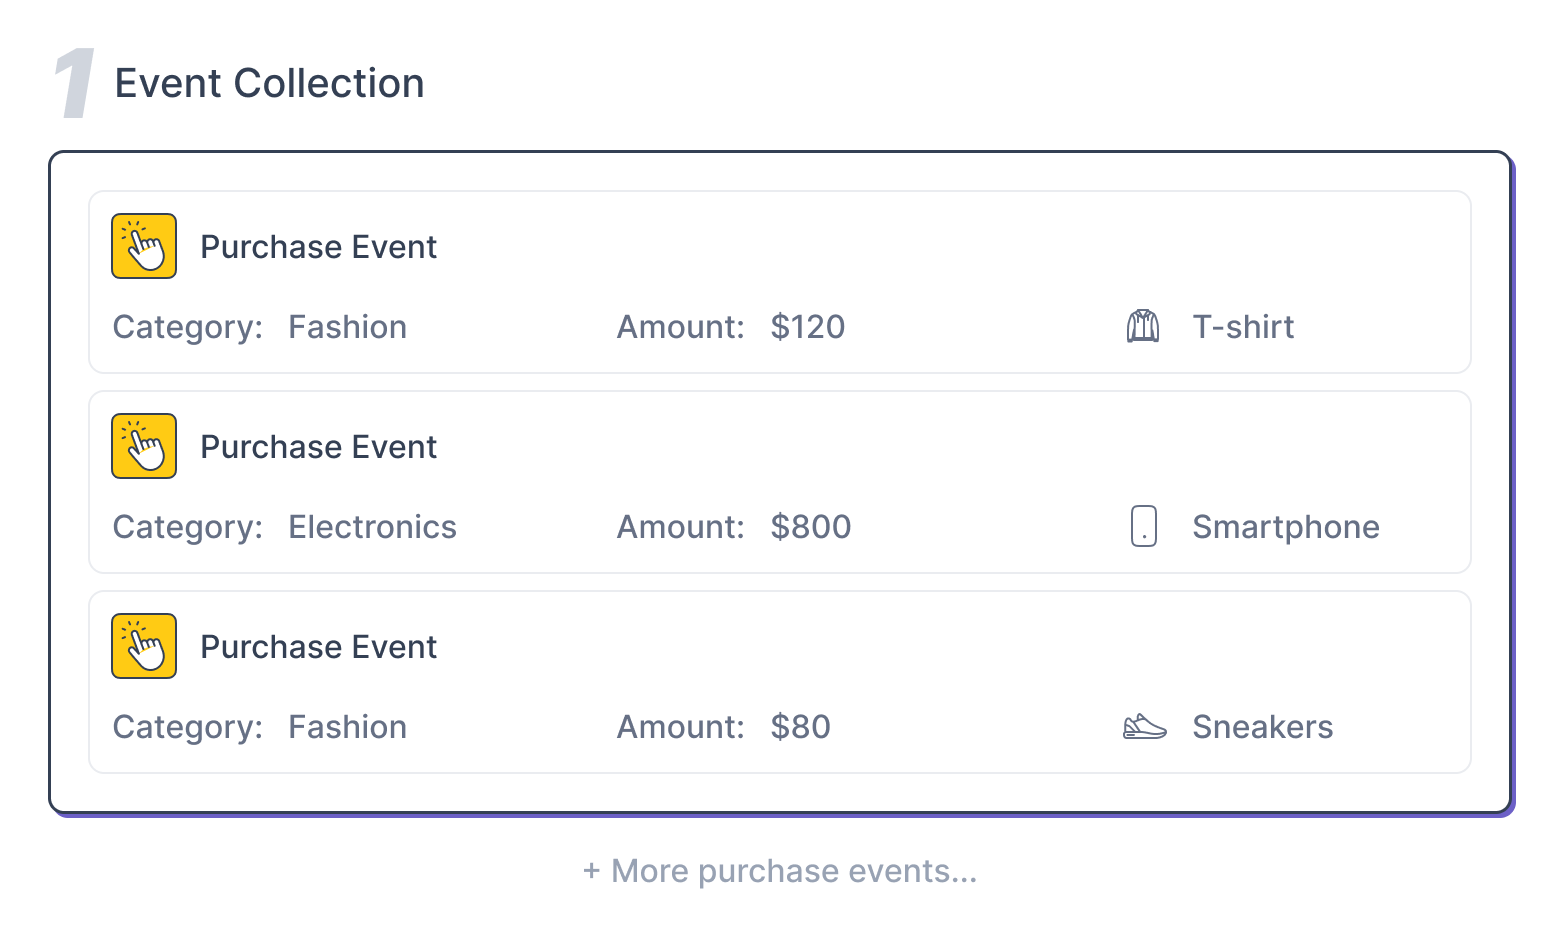Select the $800 amount value

click(810, 527)
